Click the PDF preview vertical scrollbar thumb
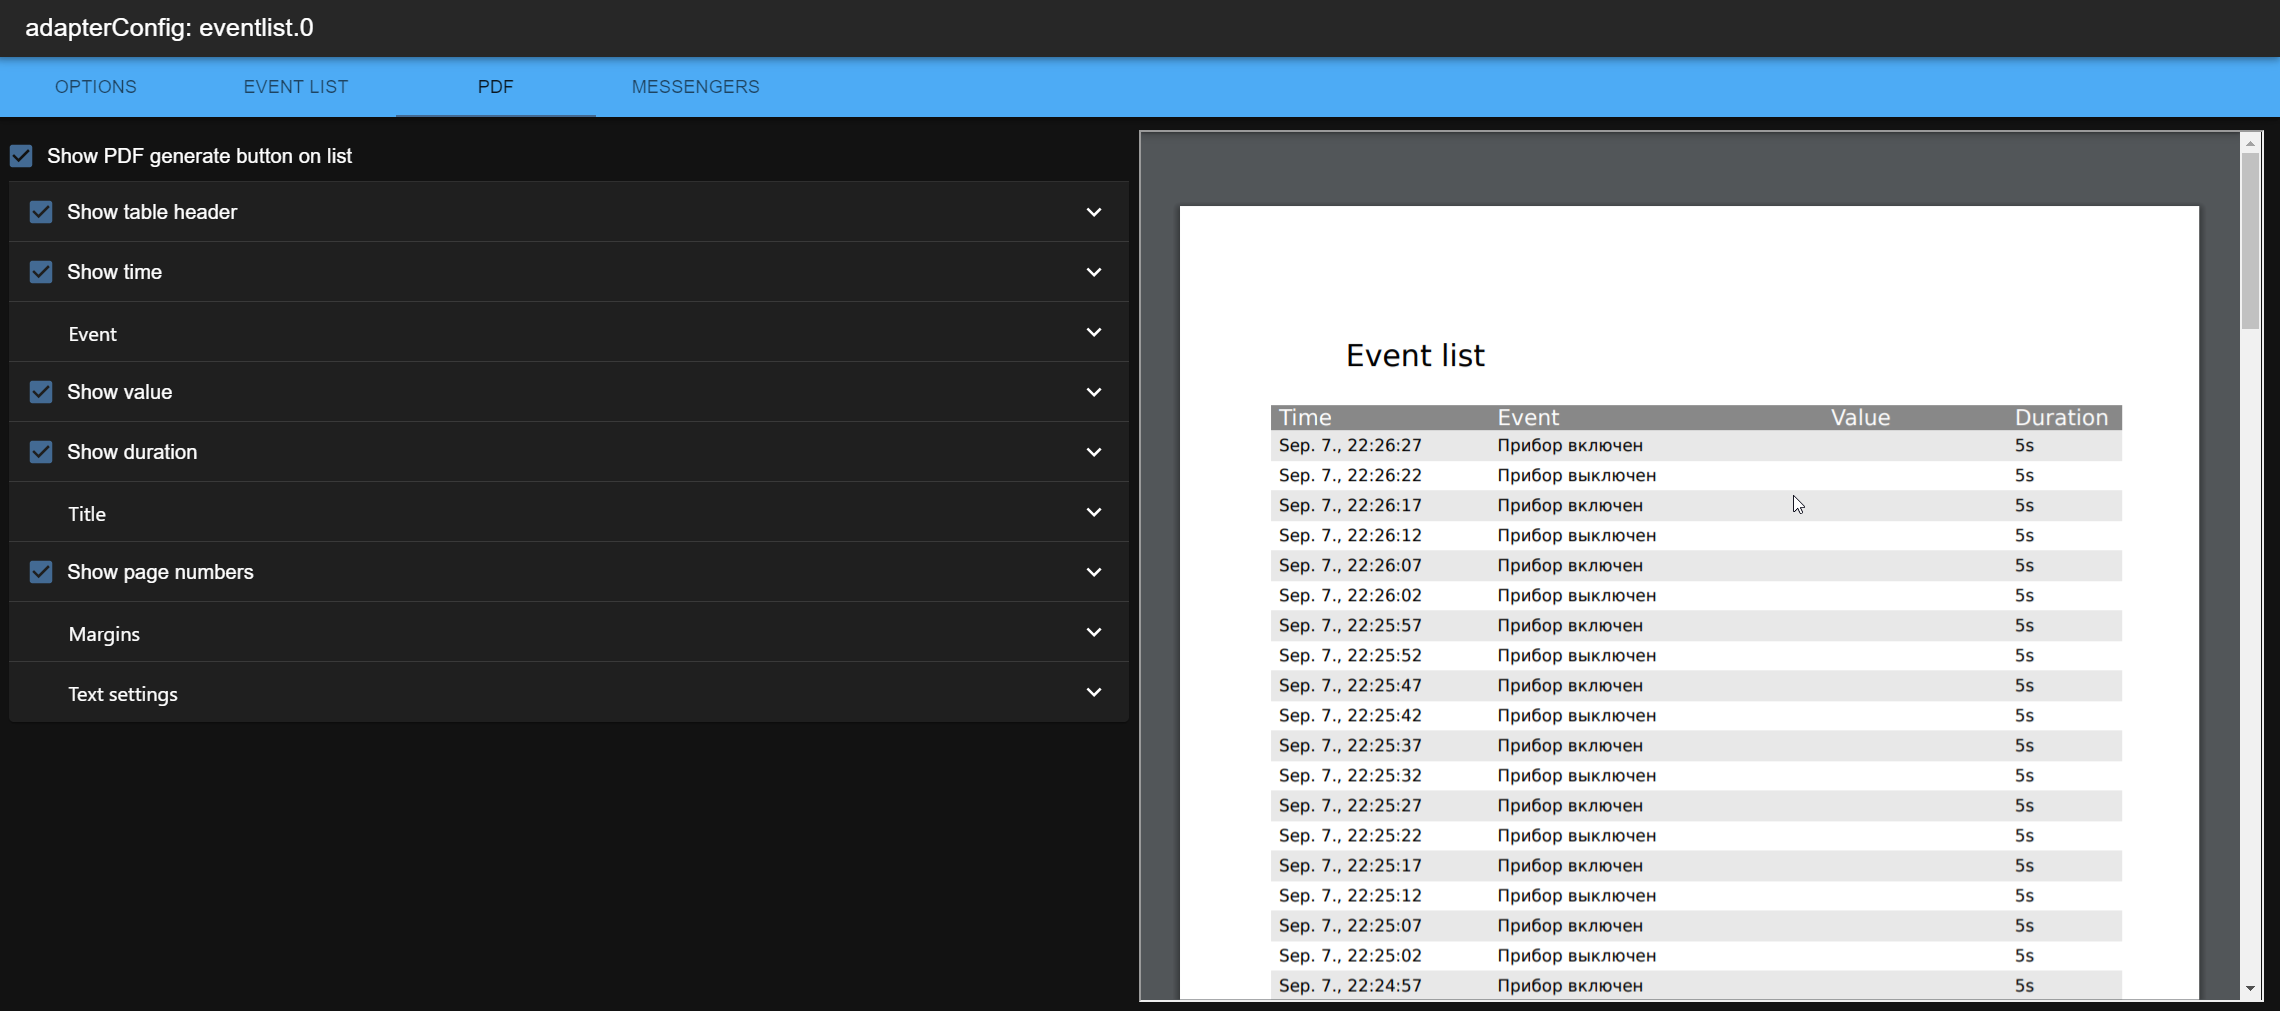Screen dimensions: 2280x1011 2250,241
